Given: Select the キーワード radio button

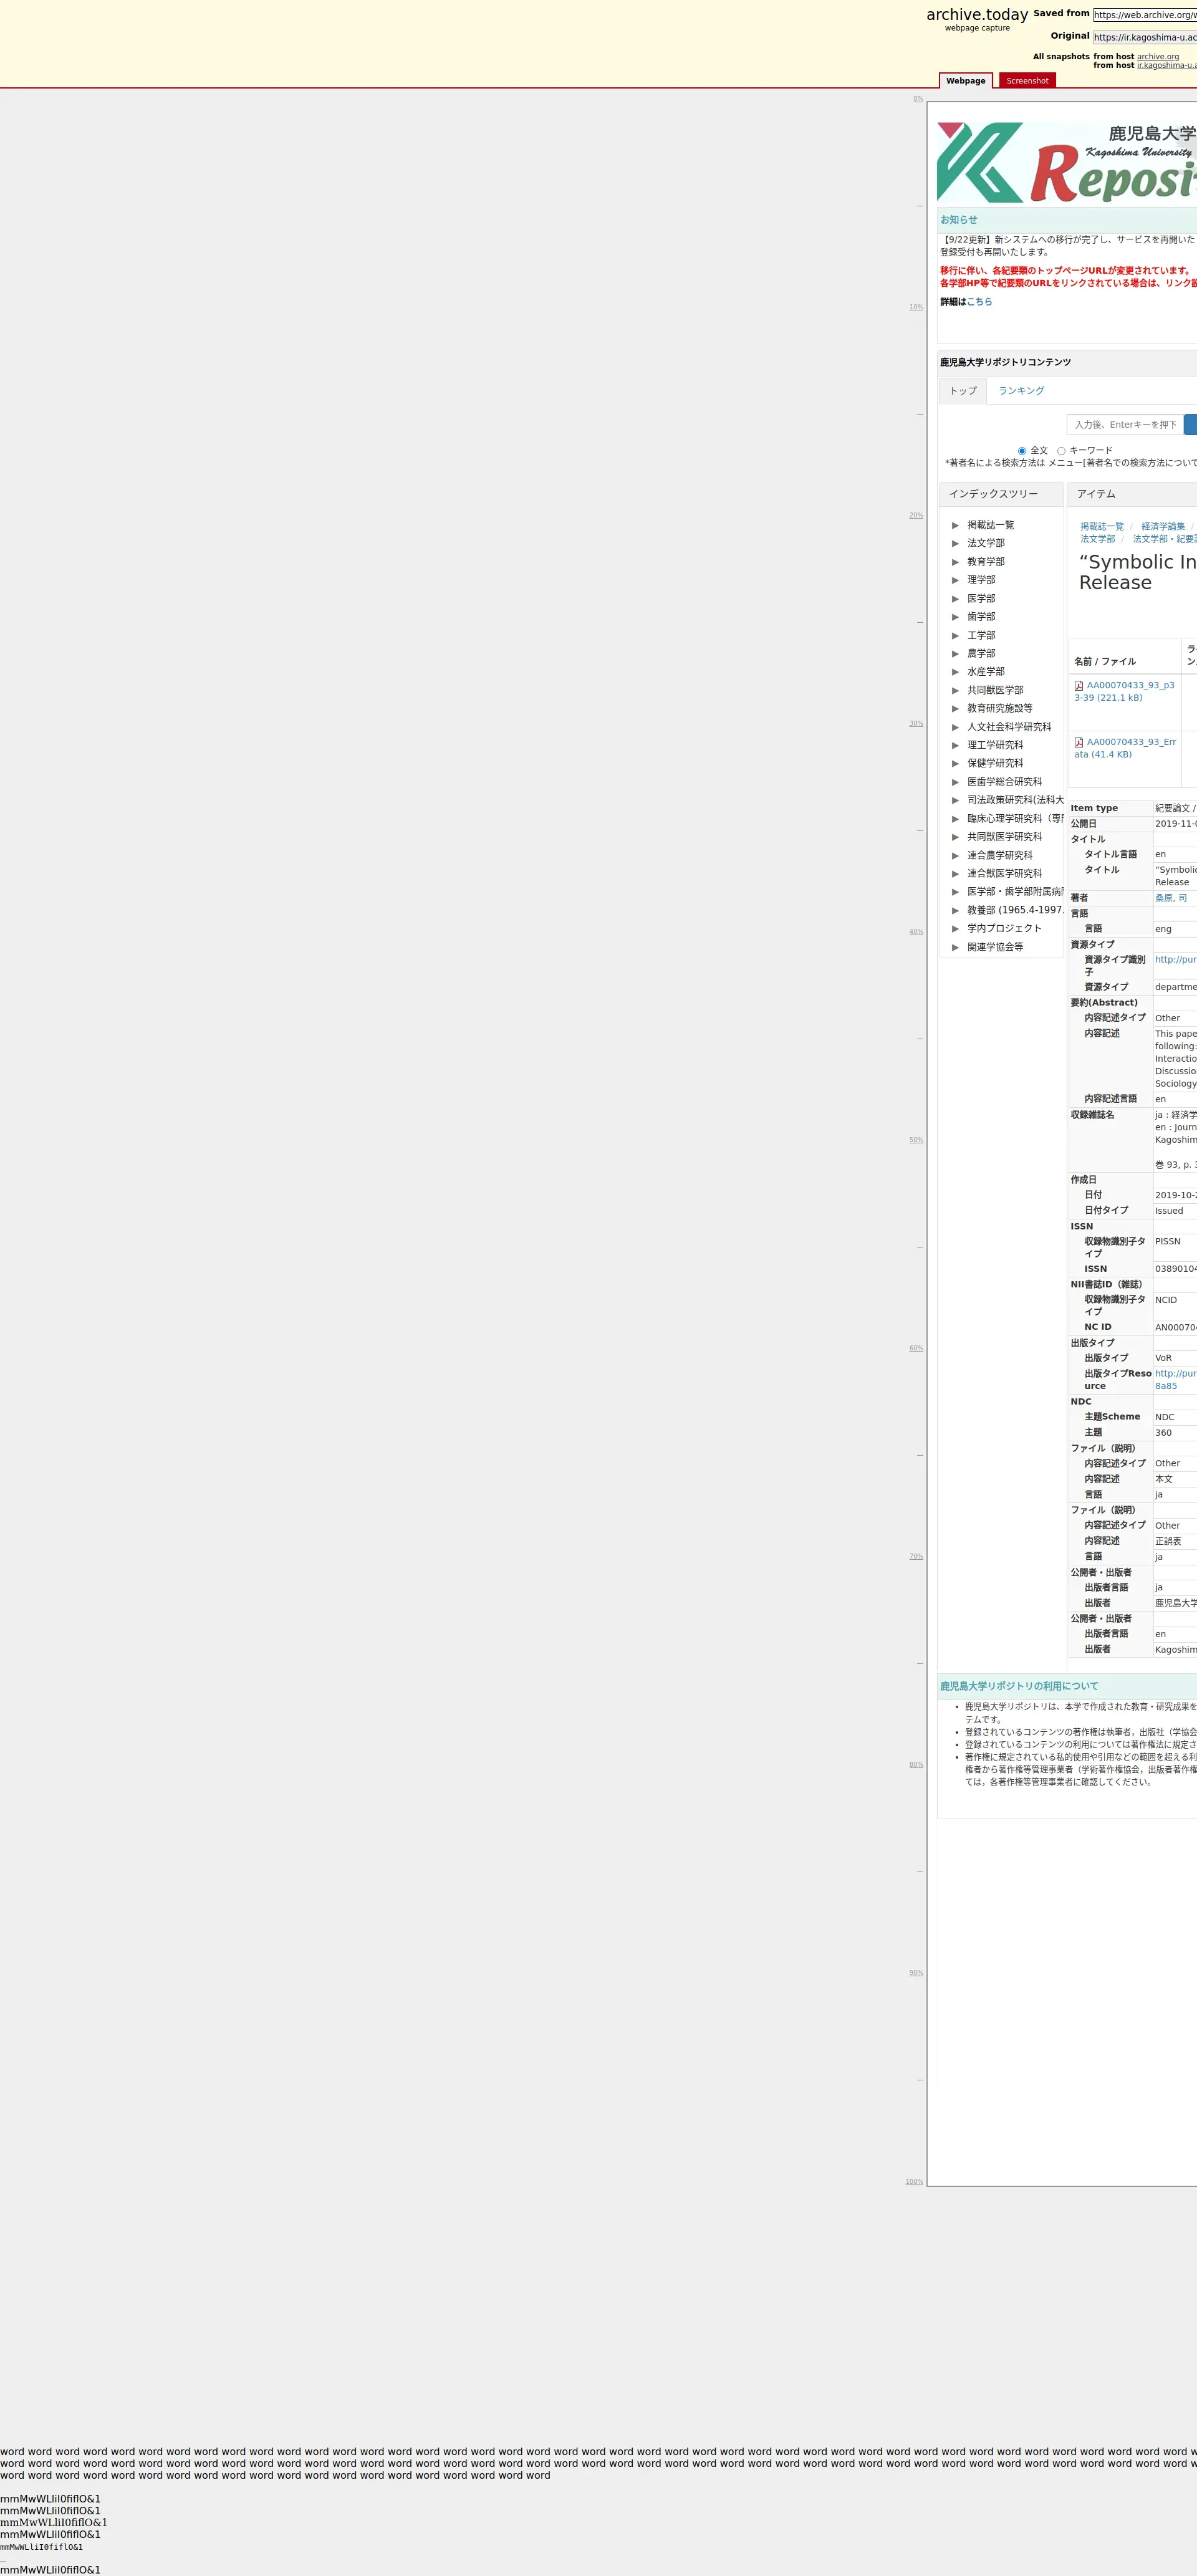Looking at the screenshot, I should click(1061, 451).
